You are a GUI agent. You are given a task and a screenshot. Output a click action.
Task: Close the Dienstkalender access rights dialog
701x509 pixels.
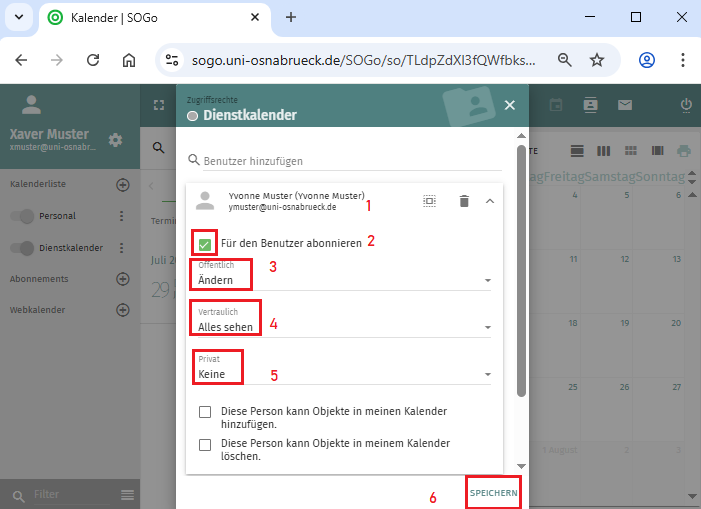(509, 105)
